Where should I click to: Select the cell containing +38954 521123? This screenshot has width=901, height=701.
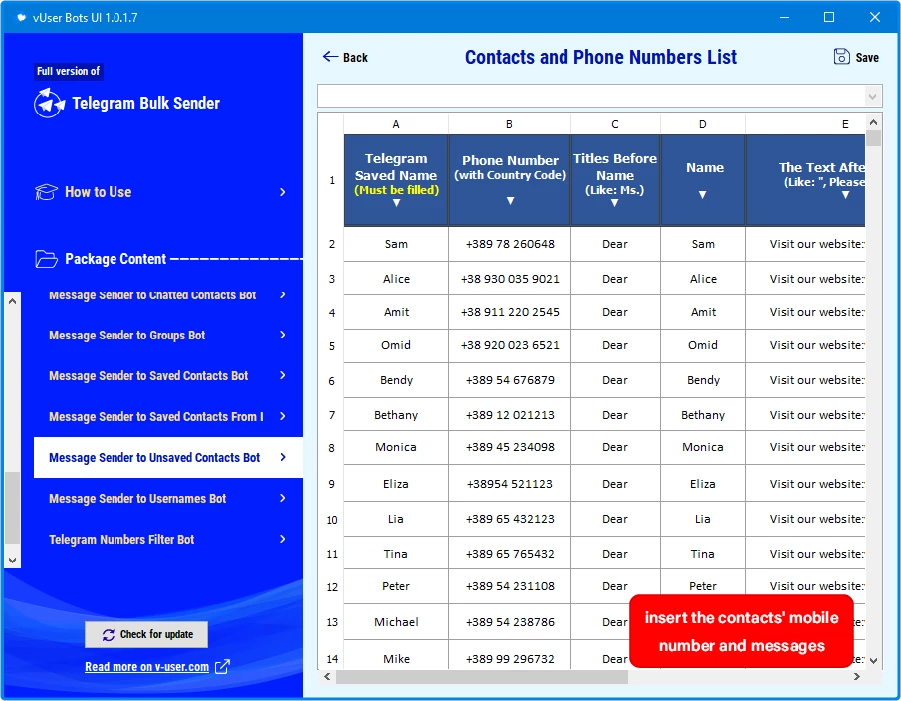click(x=510, y=484)
